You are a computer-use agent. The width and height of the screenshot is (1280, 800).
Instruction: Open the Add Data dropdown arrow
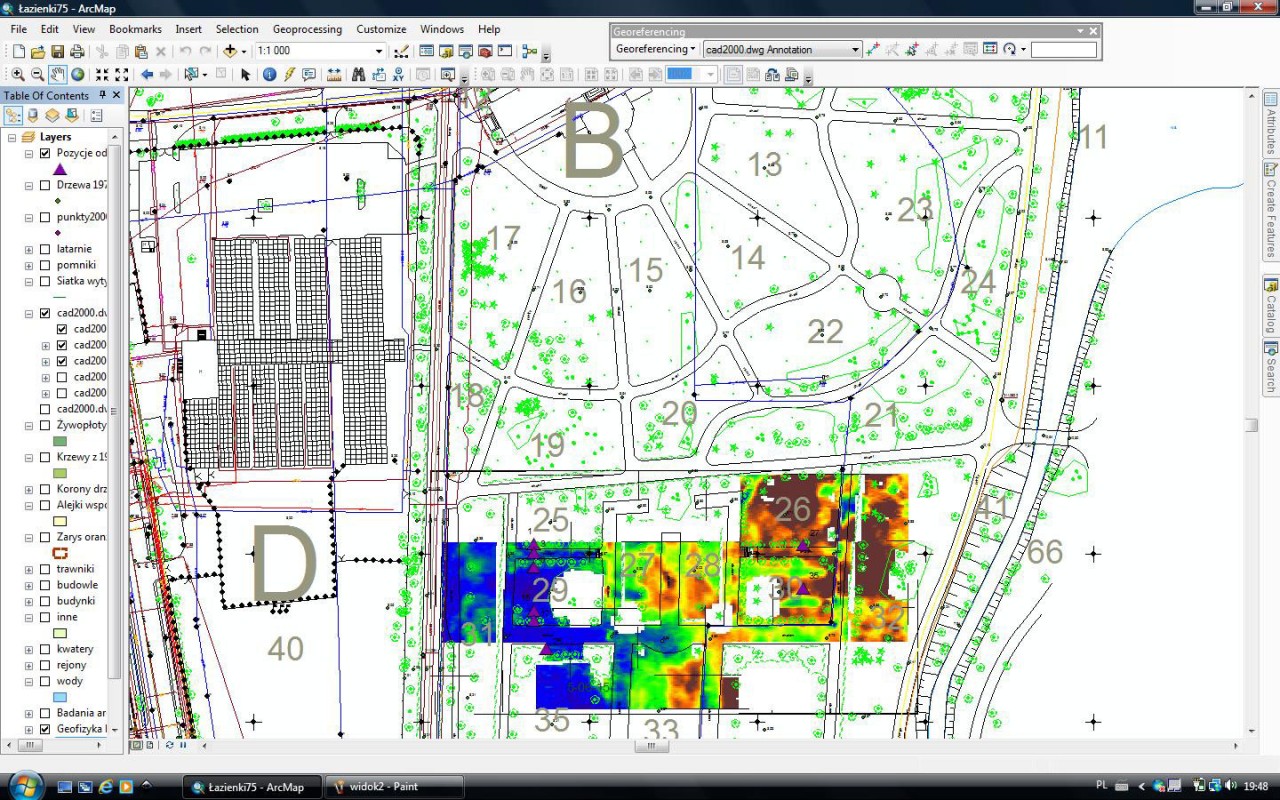tap(243, 51)
